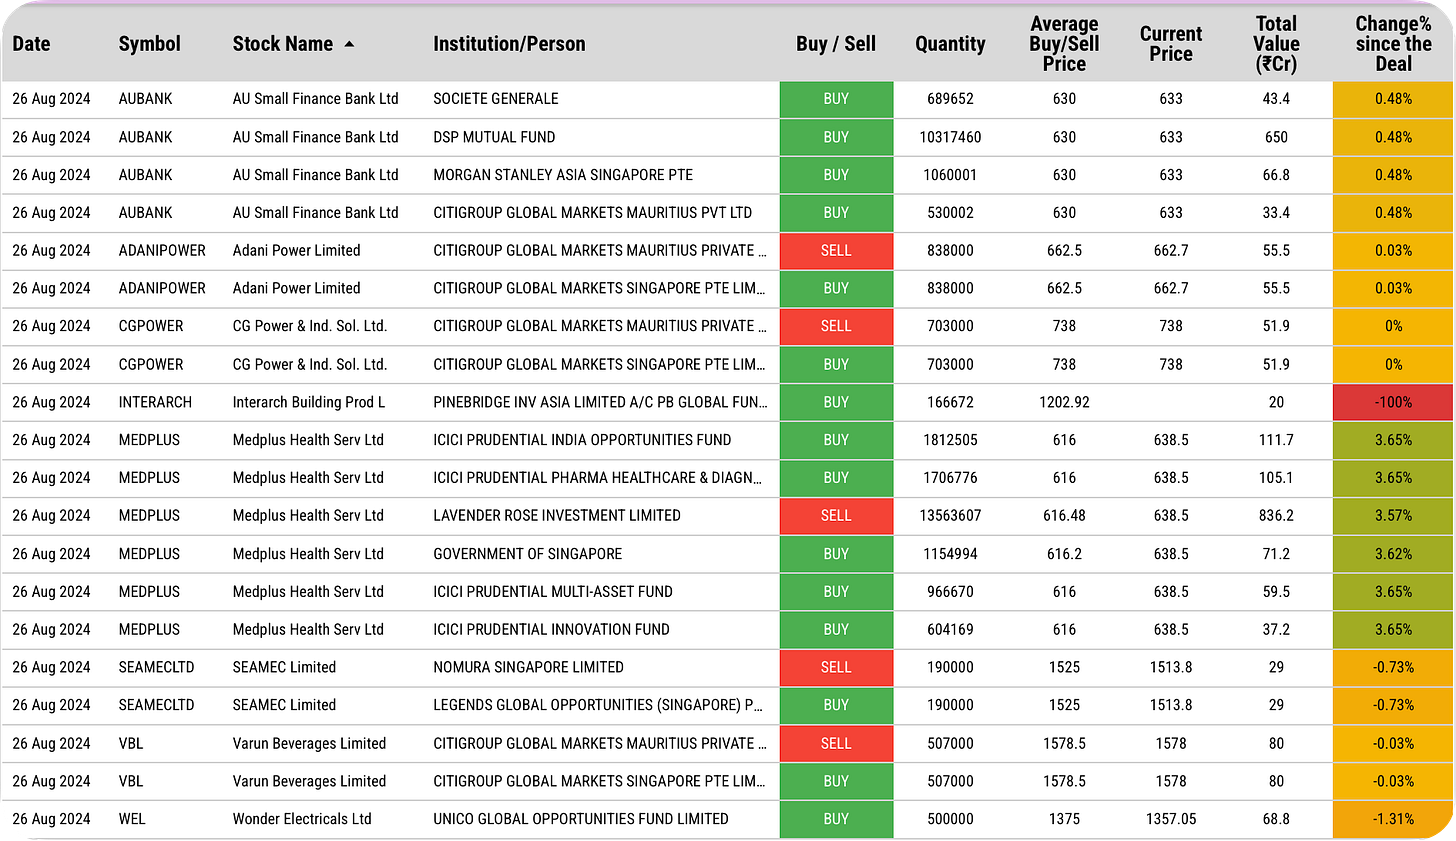The width and height of the screenshot is (1456, 841).
Task: Click ICICI PRUDENTIAL MULTI-ASSET FUND
Action: (x=553, y=591)
